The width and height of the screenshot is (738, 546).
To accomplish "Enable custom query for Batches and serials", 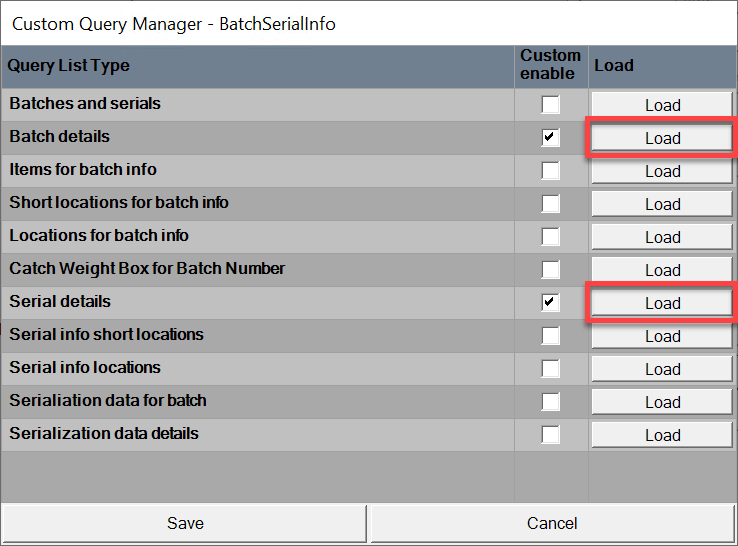I will tap(550, 105).
